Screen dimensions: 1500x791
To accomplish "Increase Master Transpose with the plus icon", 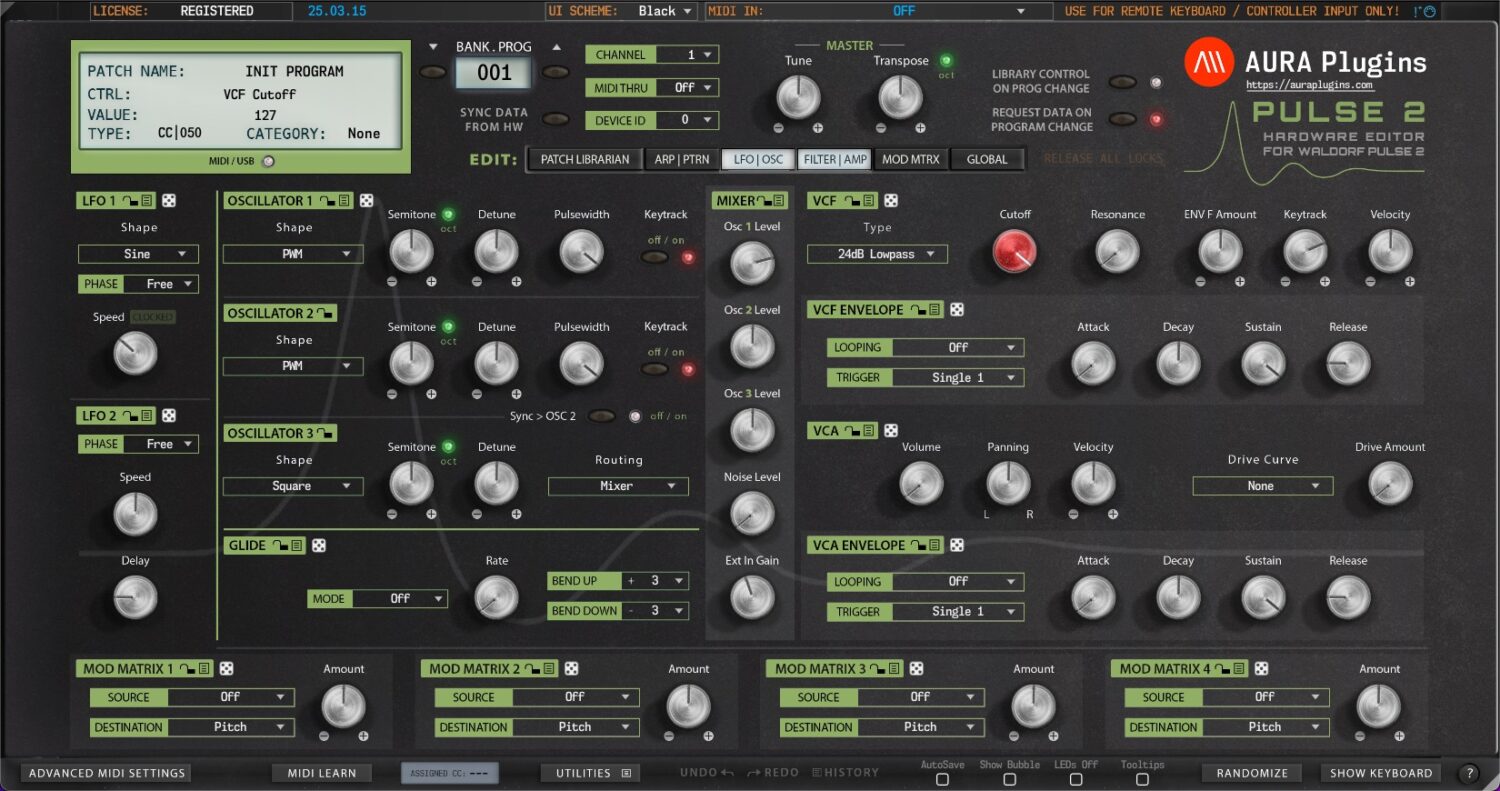I will point(920,128).
